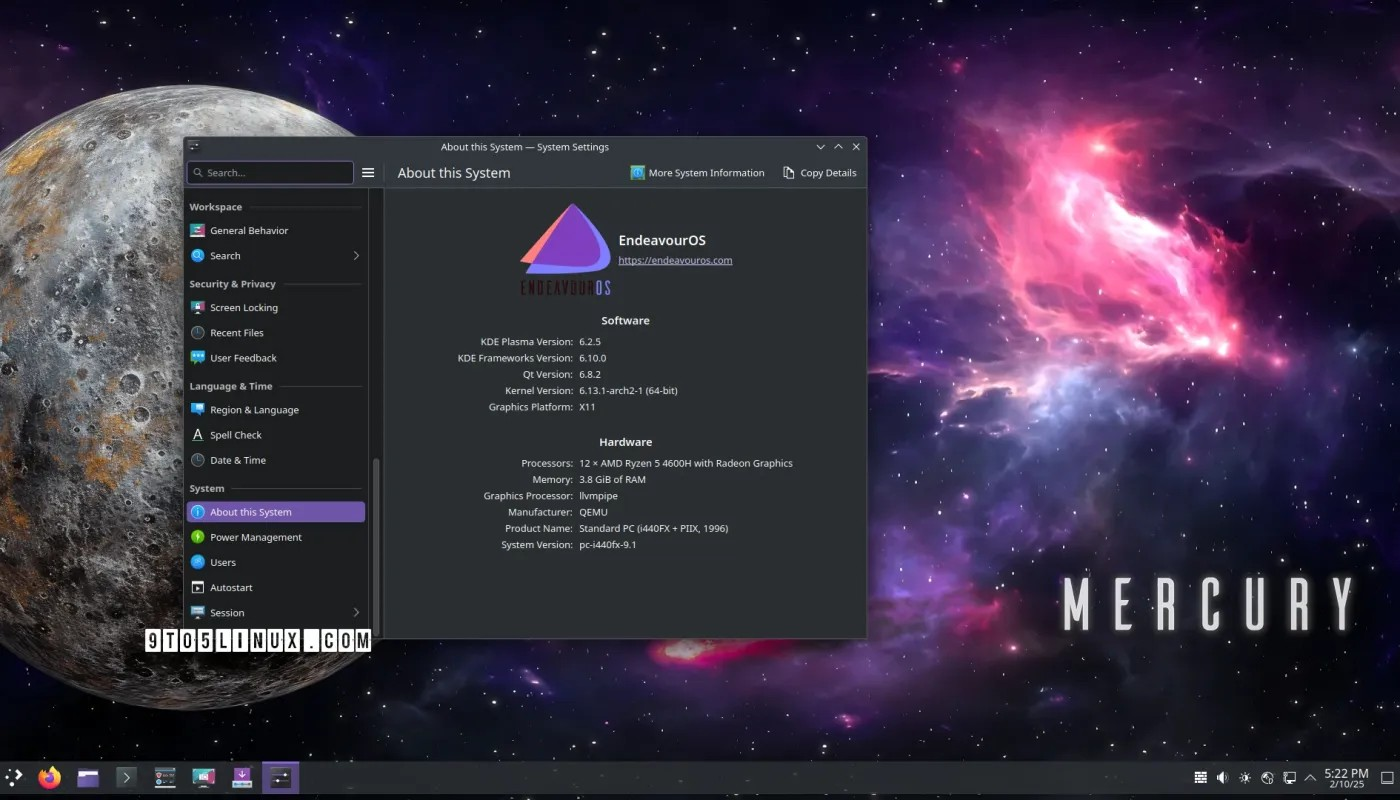Expand the Search category chevron
This screenshot has height=800, width=1400.
coord(356,255)
